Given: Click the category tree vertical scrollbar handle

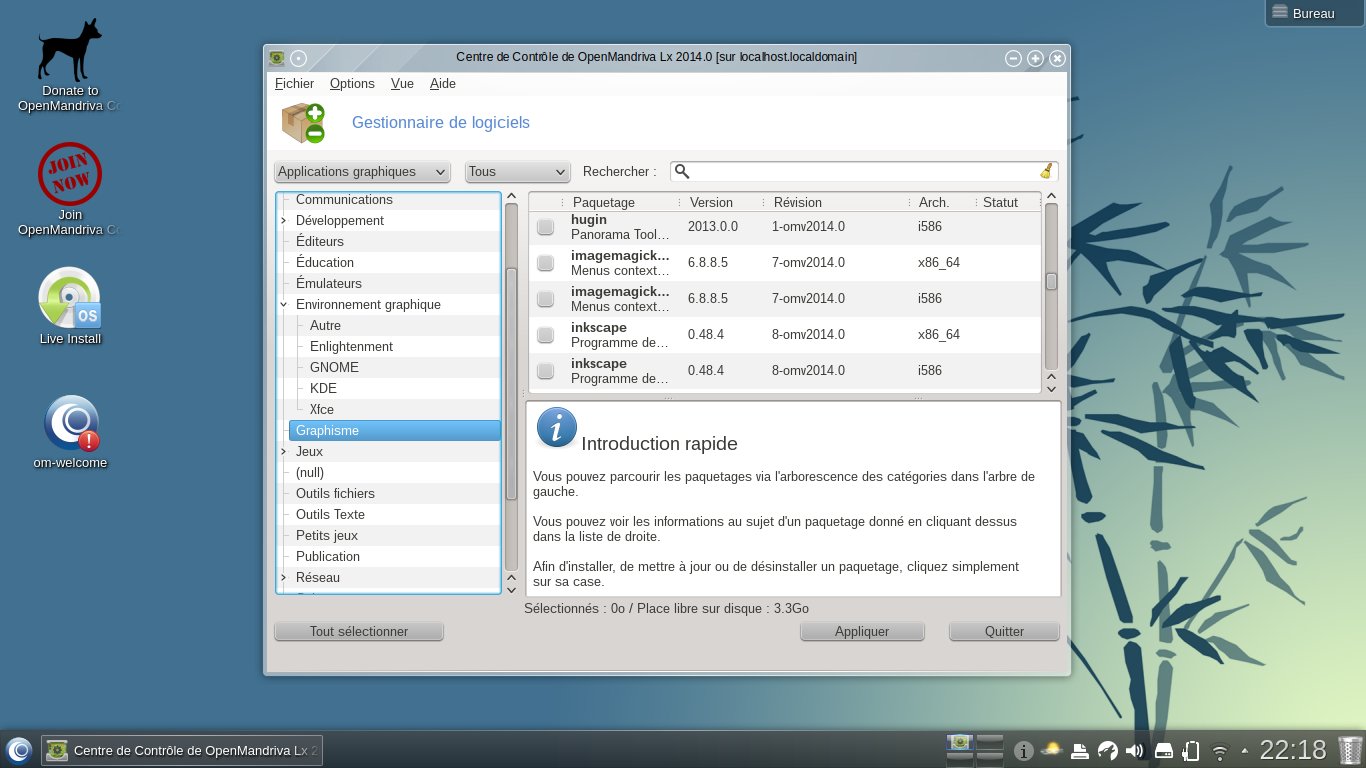Looking at the screenshot, I should [511, 385].
